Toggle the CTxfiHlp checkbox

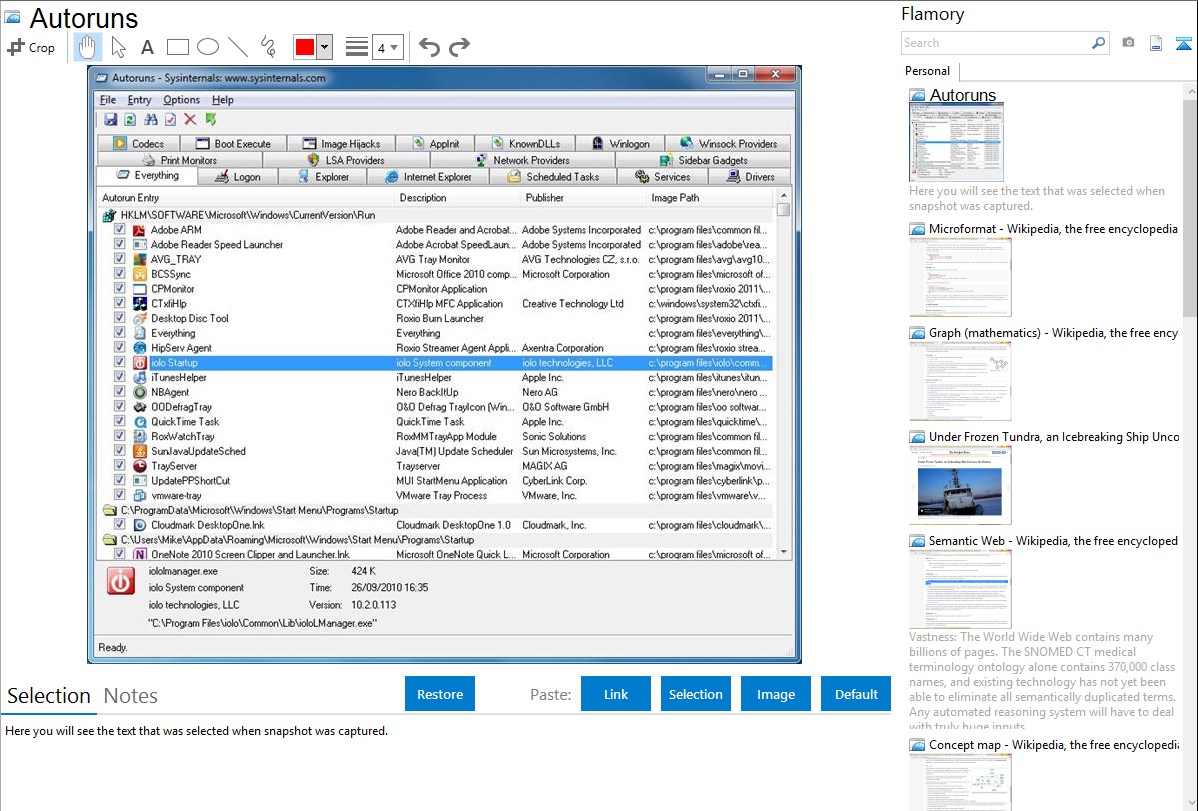coord(120,303)
